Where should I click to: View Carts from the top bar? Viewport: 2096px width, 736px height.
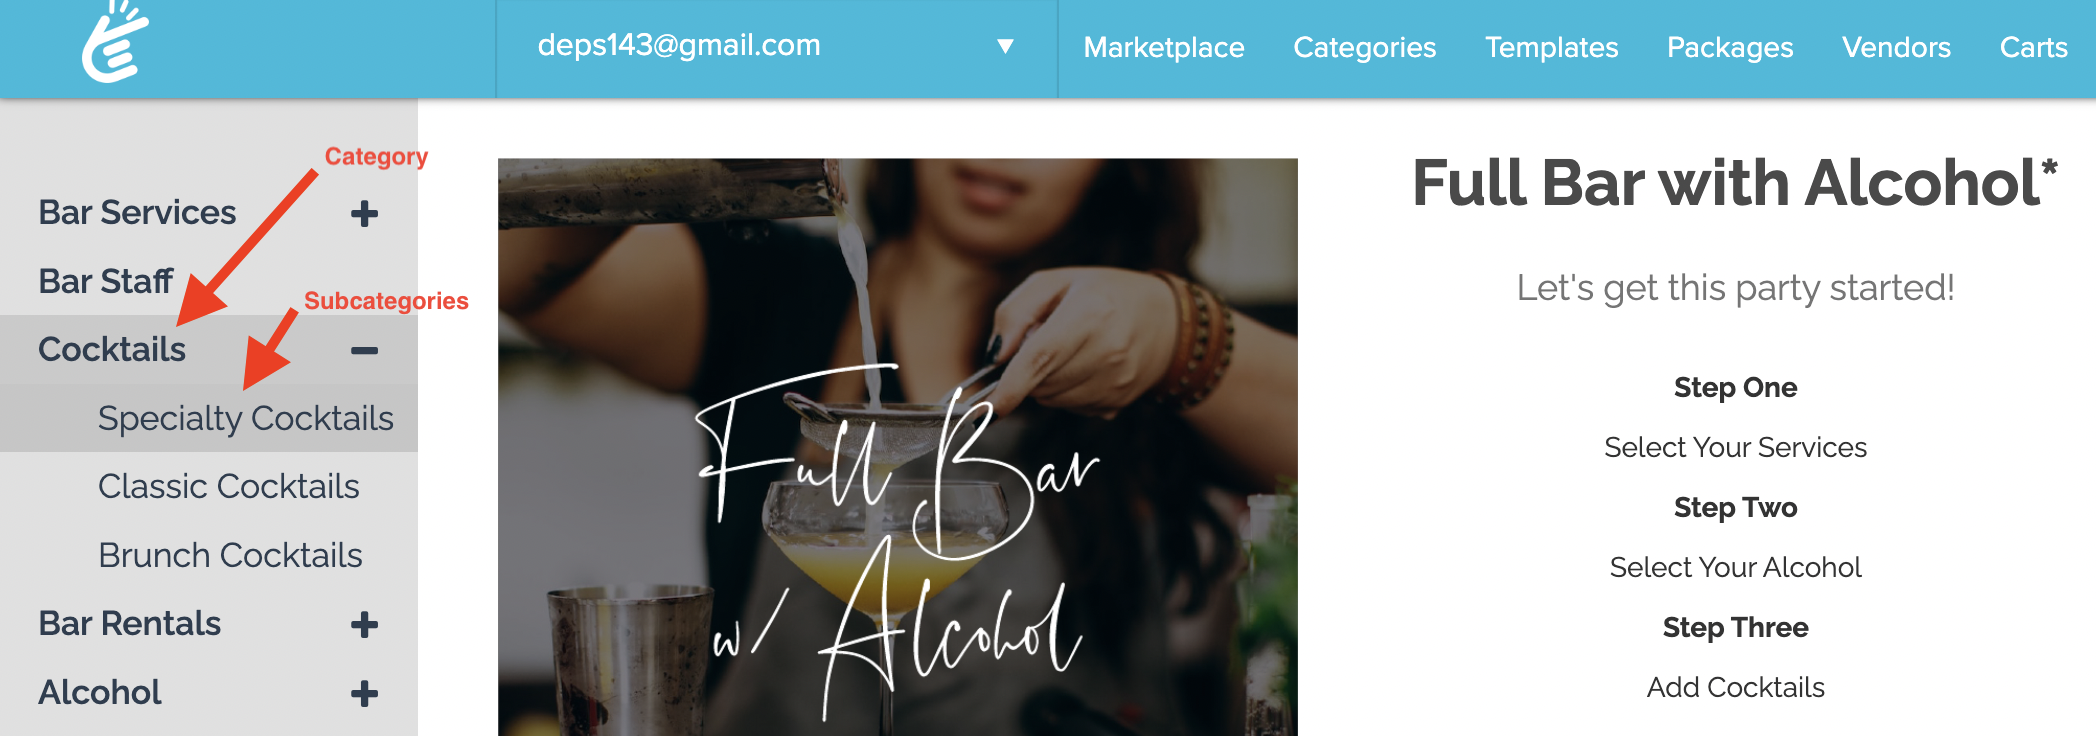[2033, 47]
